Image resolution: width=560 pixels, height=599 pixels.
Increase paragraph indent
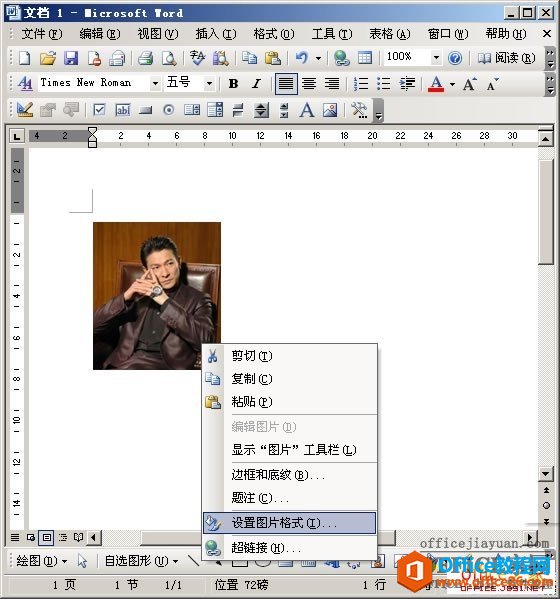[407, 83]
